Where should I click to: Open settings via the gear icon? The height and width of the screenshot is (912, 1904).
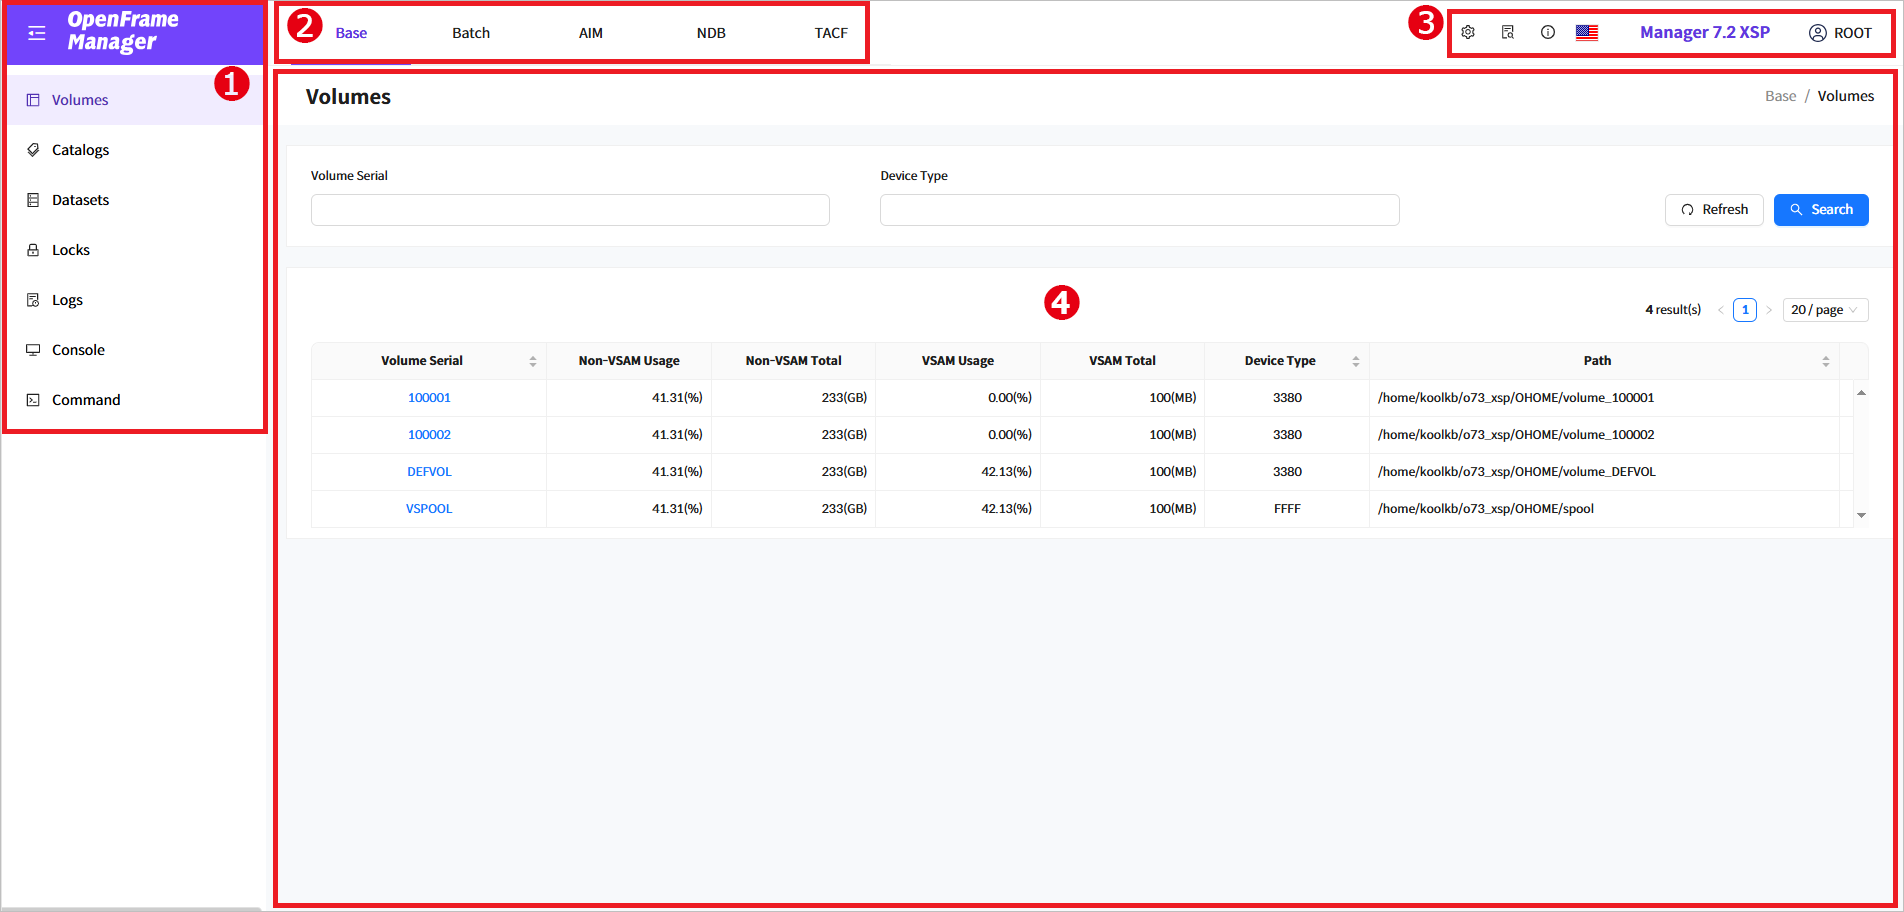pyautogui.click(x=1468, y=33)
